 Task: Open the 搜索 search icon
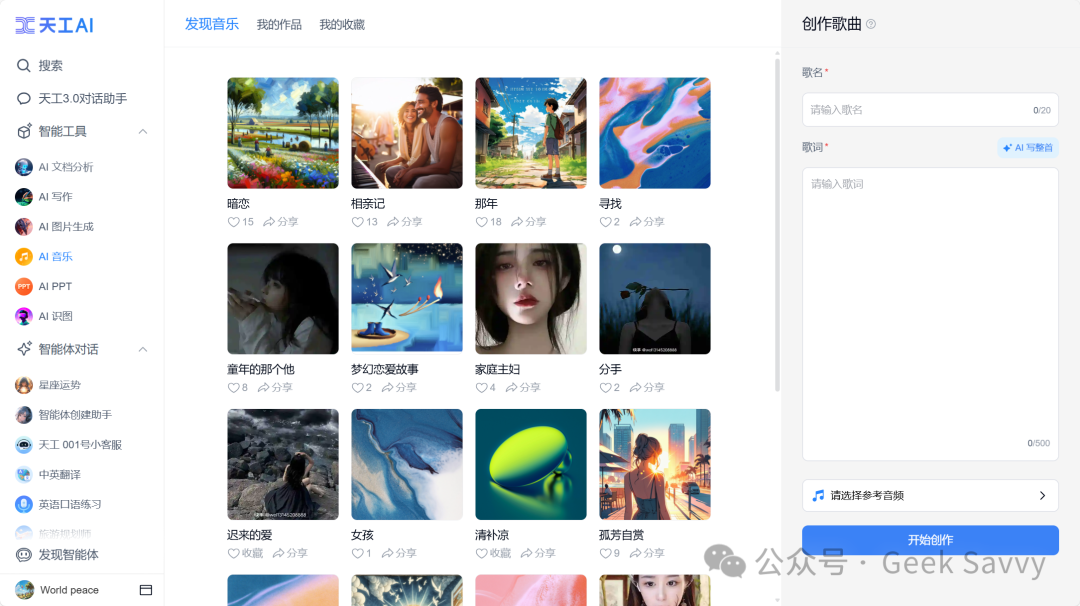[x=23, y=65]
